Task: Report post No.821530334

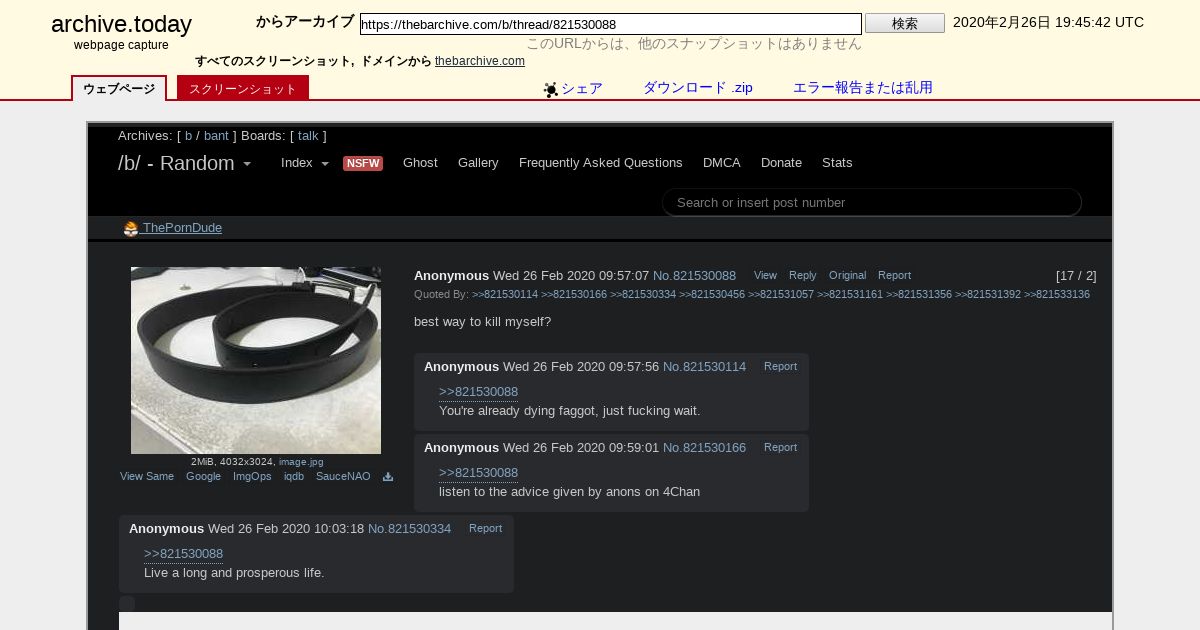Action: point(485,529)
